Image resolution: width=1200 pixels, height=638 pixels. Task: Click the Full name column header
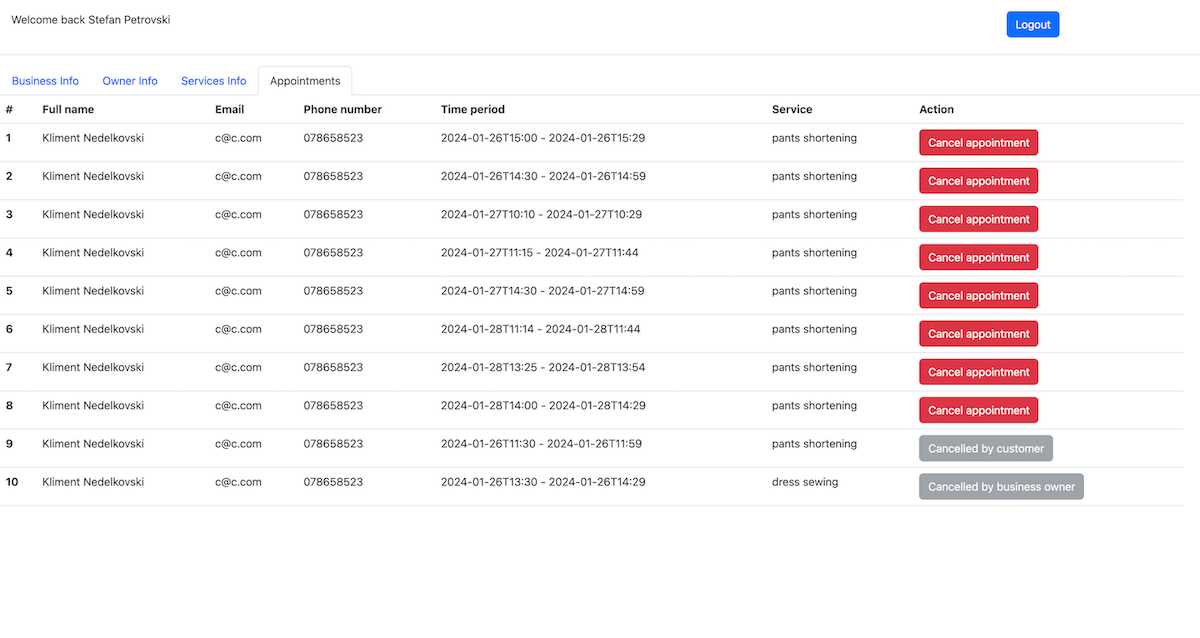coord(68,110)
